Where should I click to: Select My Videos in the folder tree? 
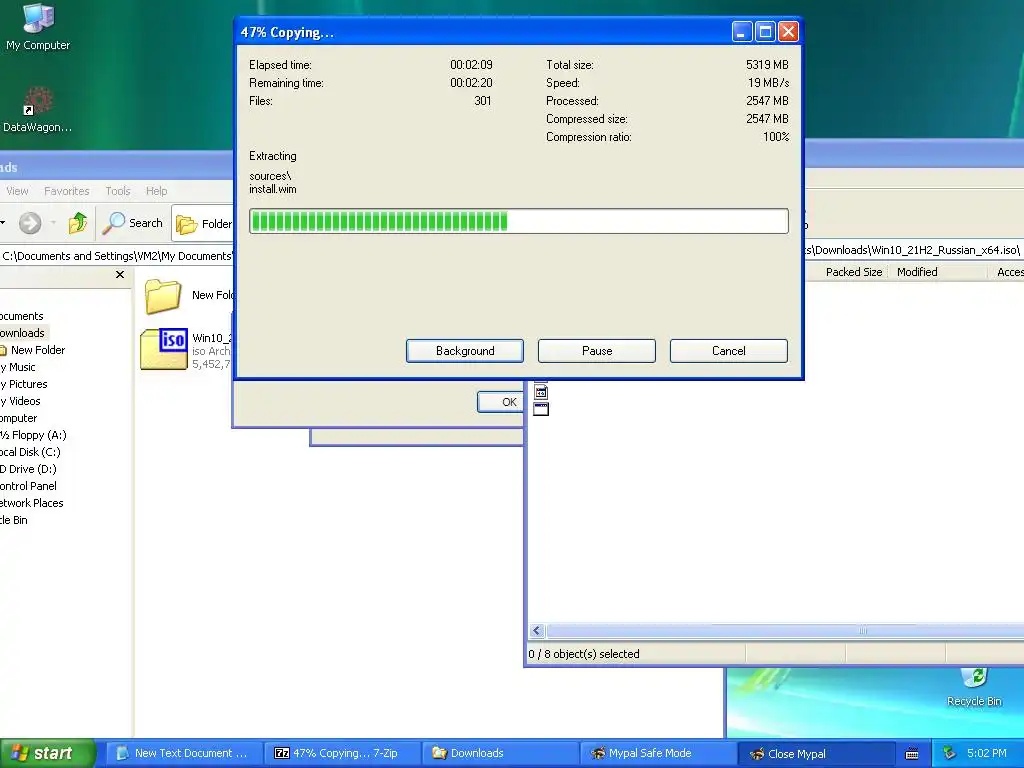(21, 401)
